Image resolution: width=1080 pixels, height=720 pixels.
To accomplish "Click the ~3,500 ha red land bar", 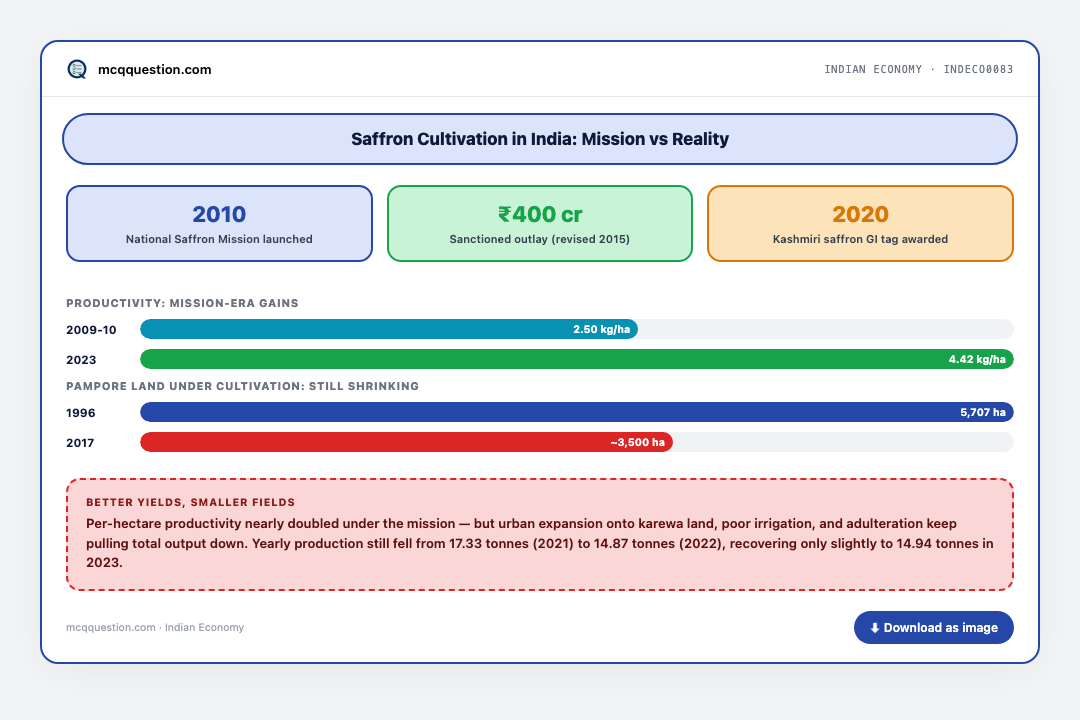I will [x=406, y=442].
